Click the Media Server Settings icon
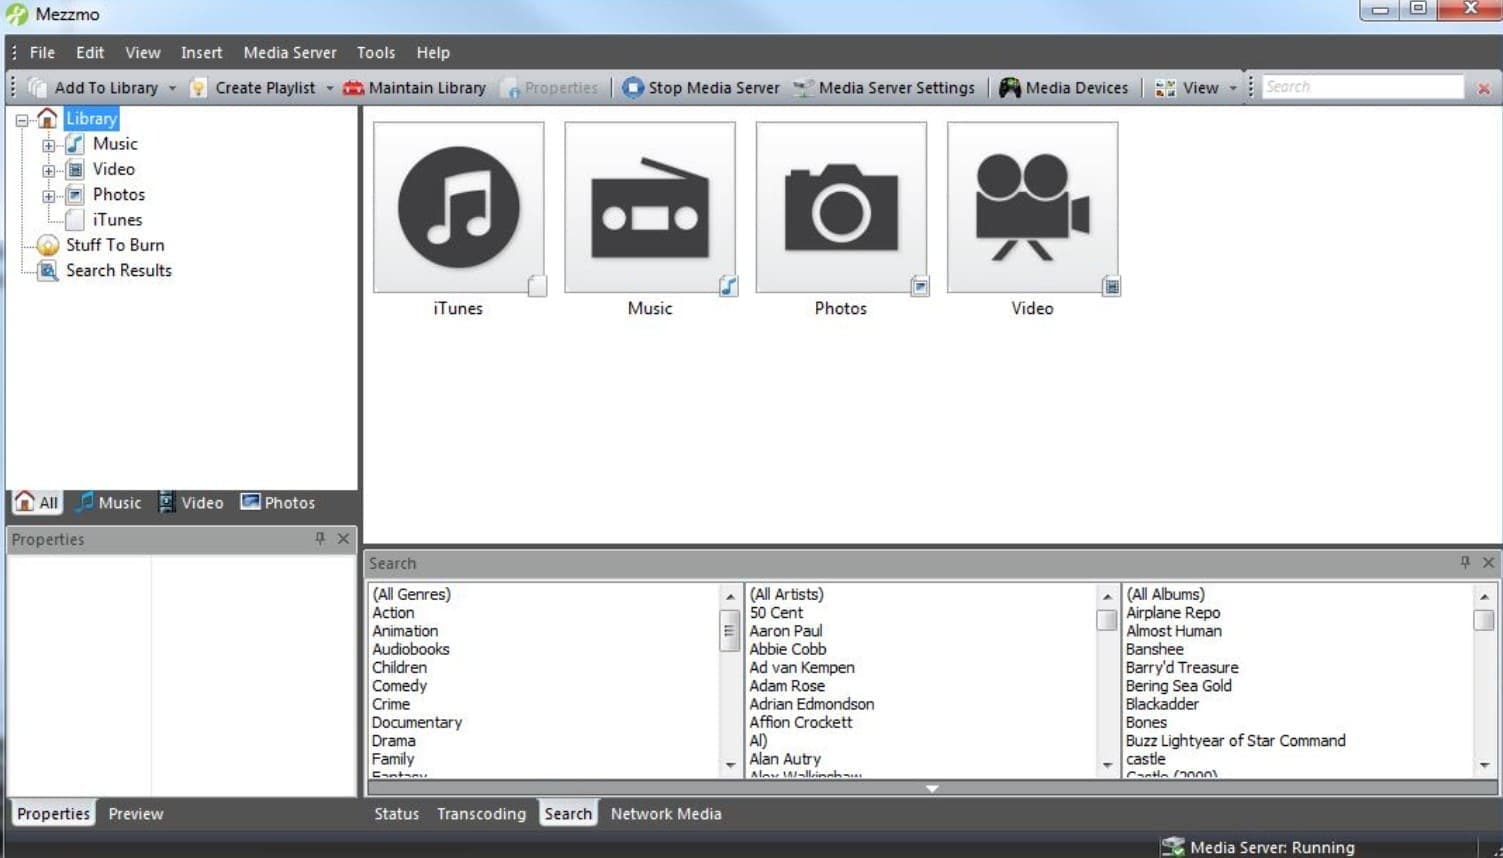The image size is (1503, 858). point(802,88)
